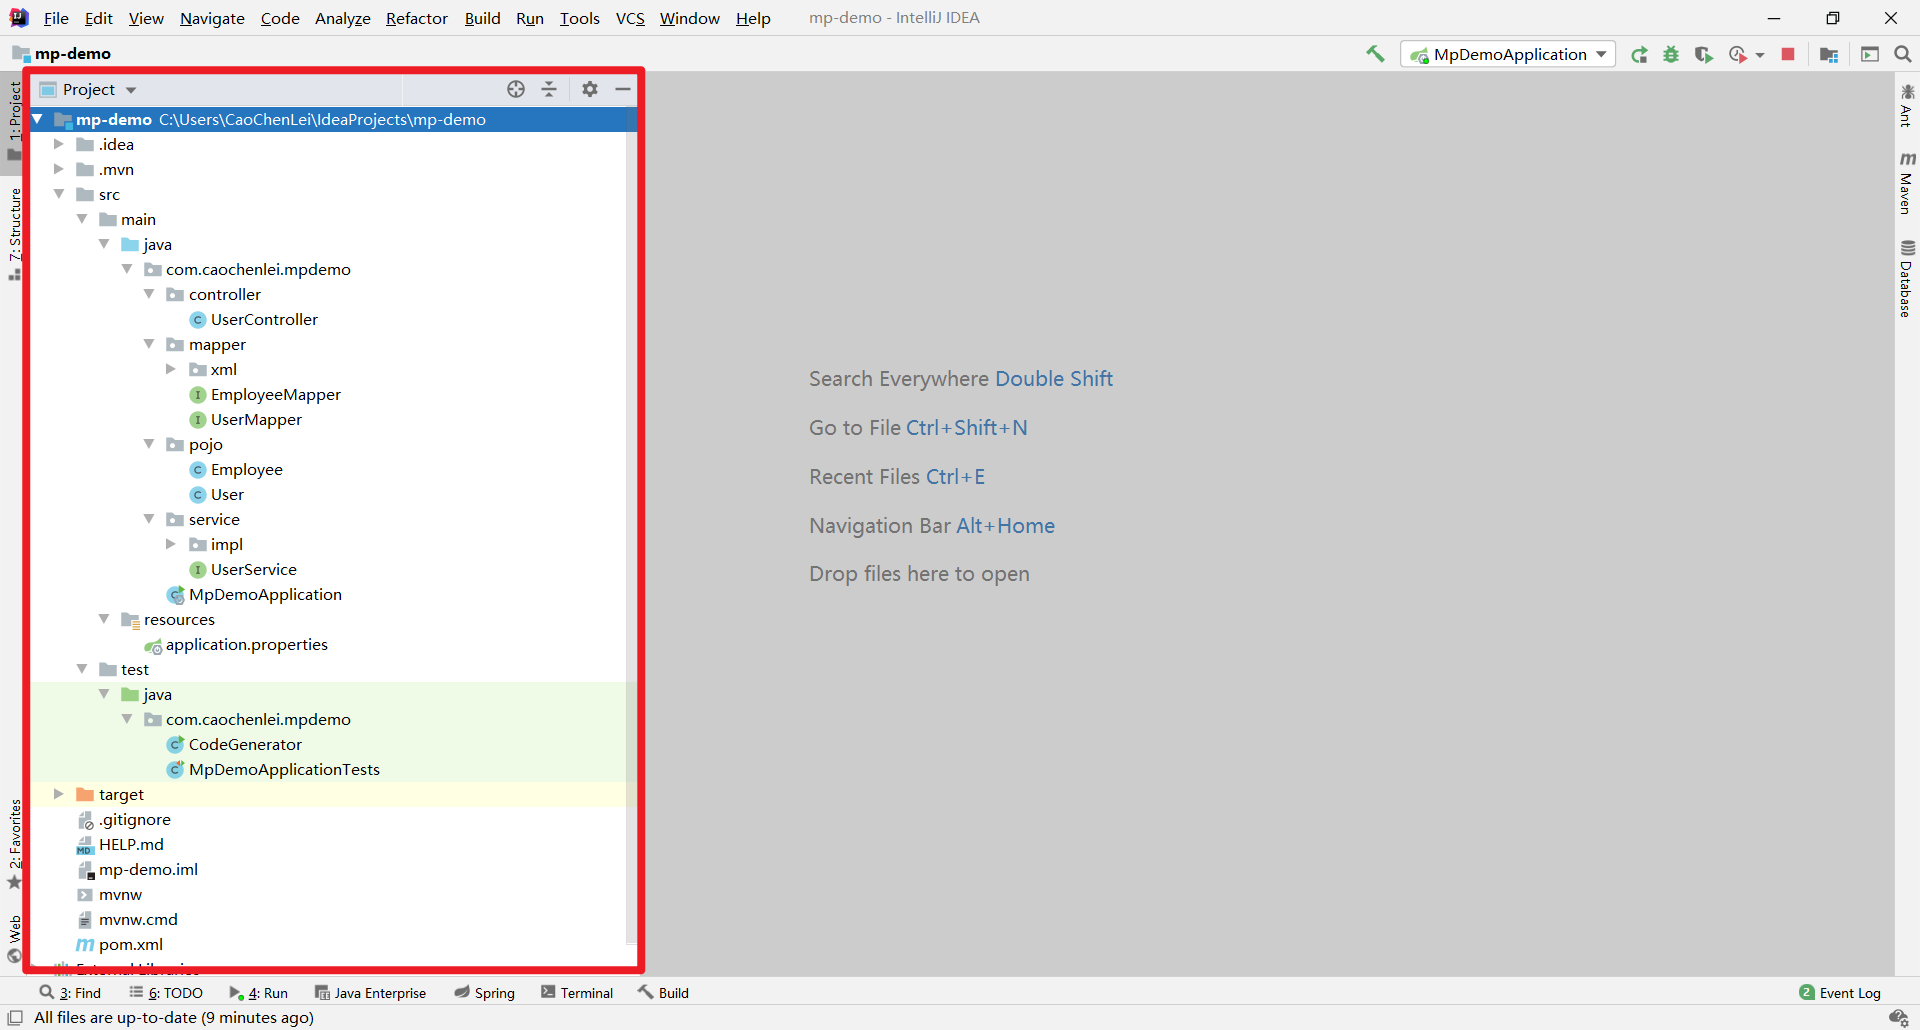Screen dimensions: 1920x1030
Task: Click the Rerun MpDemoApplication icon
Action: click(1639, 55)
